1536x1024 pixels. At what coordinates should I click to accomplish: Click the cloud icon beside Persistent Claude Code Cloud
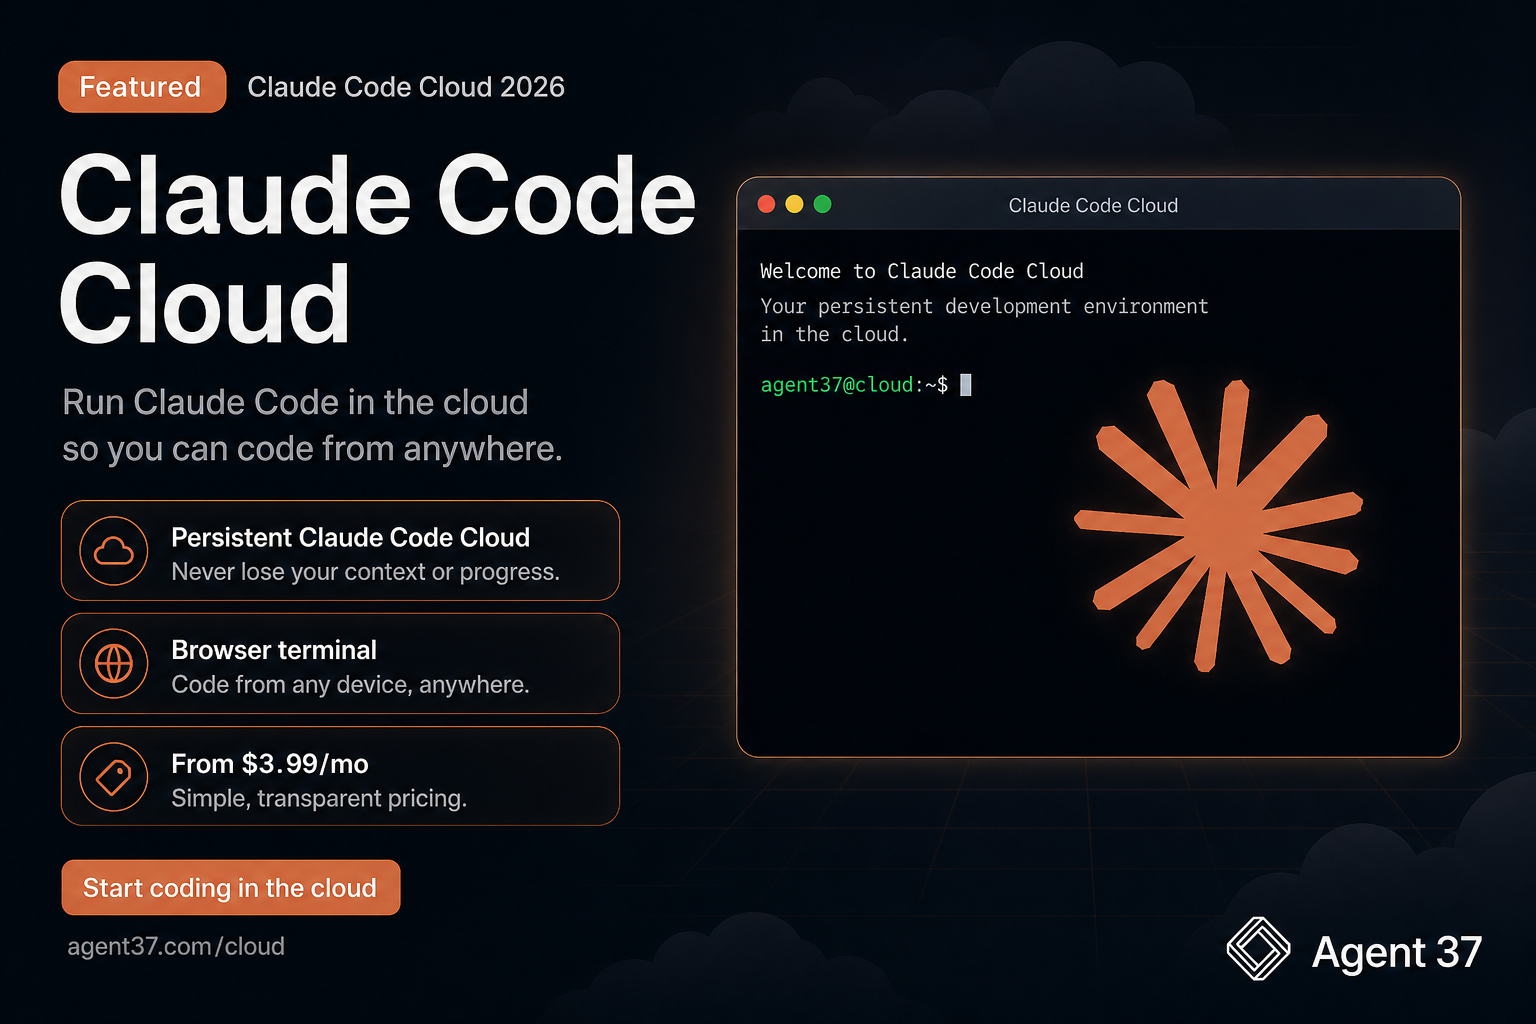coord(114,551)
